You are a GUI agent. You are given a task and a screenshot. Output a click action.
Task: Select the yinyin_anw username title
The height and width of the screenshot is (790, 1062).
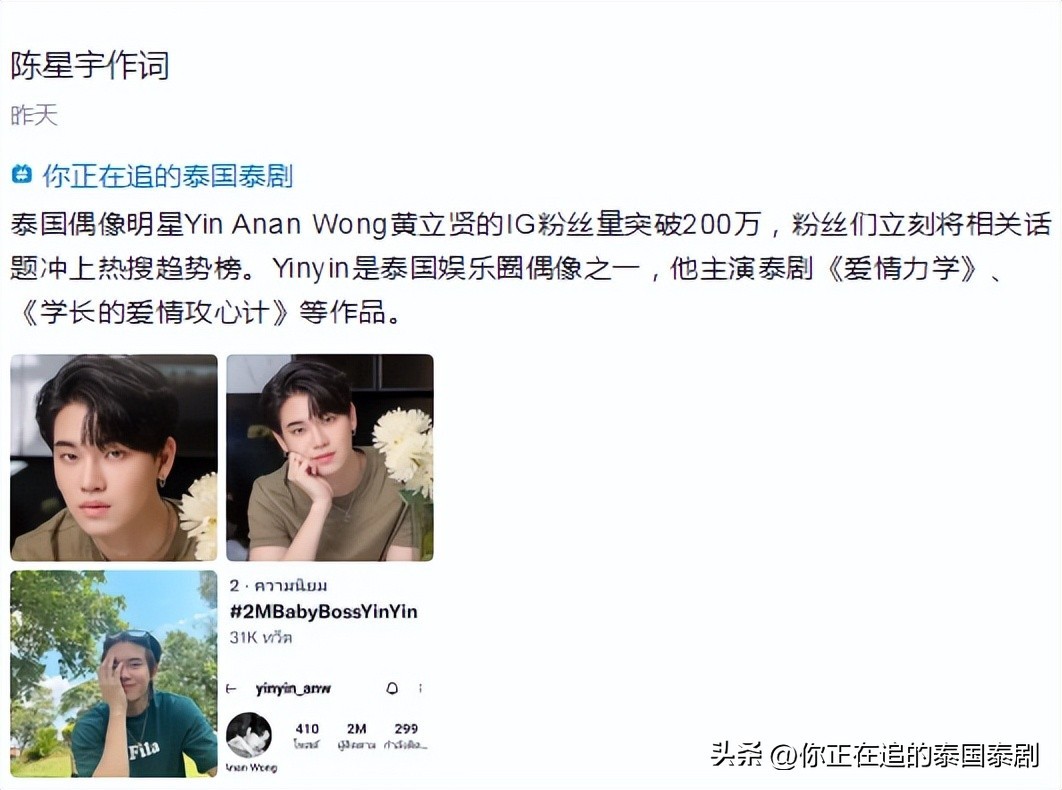point(293,689)
